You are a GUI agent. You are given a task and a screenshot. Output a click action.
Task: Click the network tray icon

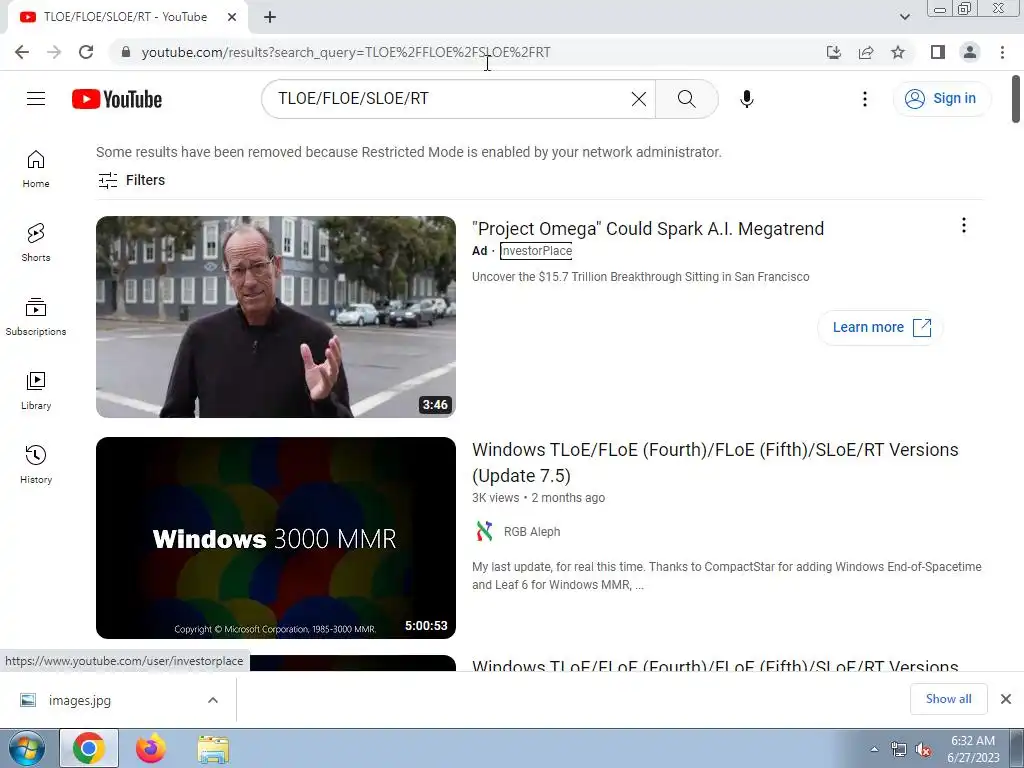(899, 750)
